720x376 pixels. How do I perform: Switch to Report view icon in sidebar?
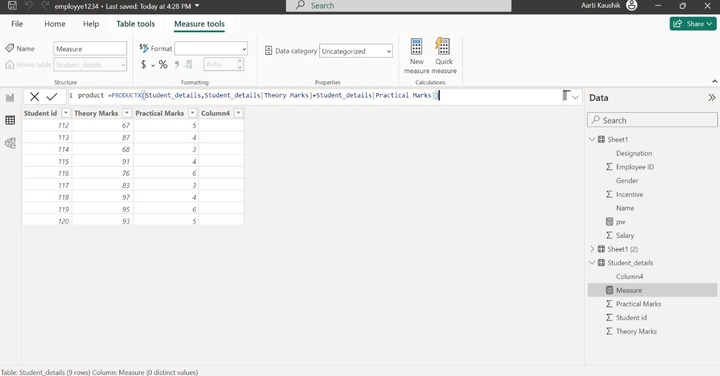tap(10, 97)
